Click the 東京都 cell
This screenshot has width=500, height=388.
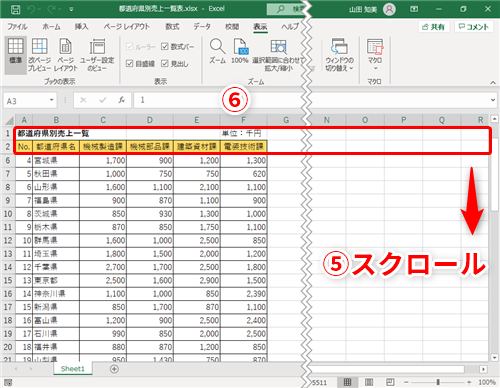[56, 280]
